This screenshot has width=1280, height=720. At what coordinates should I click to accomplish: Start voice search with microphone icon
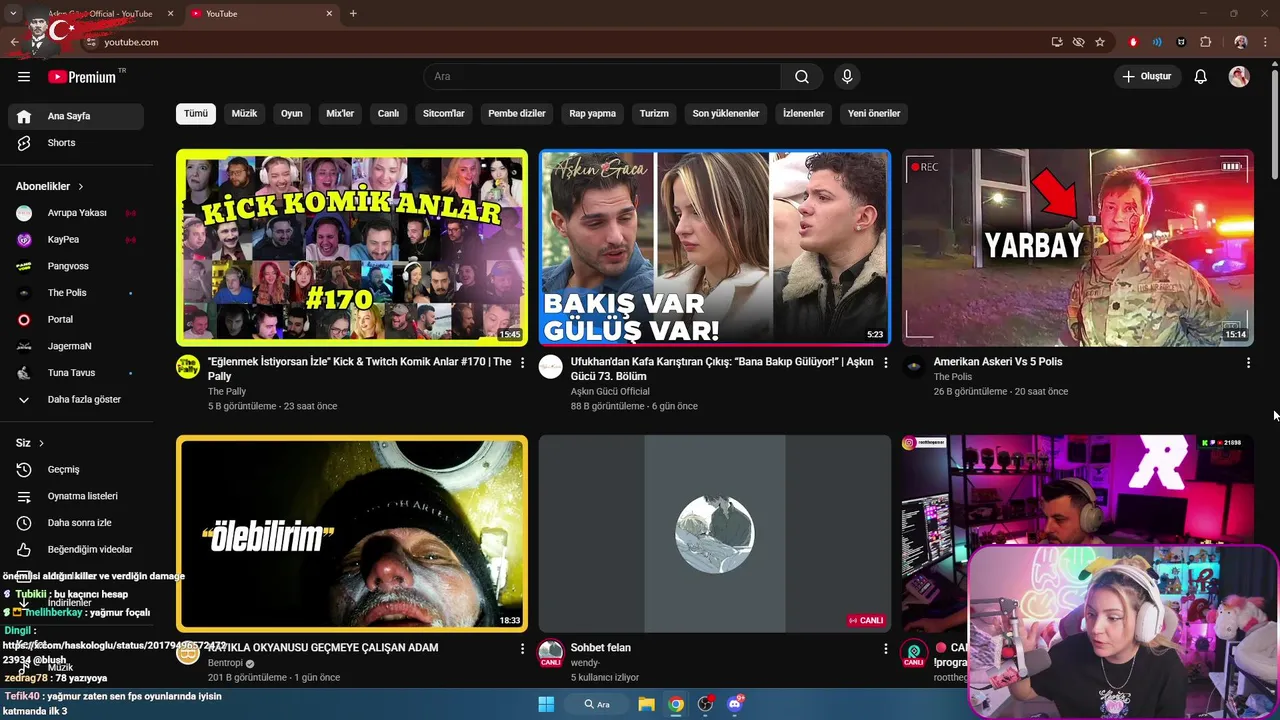(x=847, y=77)
